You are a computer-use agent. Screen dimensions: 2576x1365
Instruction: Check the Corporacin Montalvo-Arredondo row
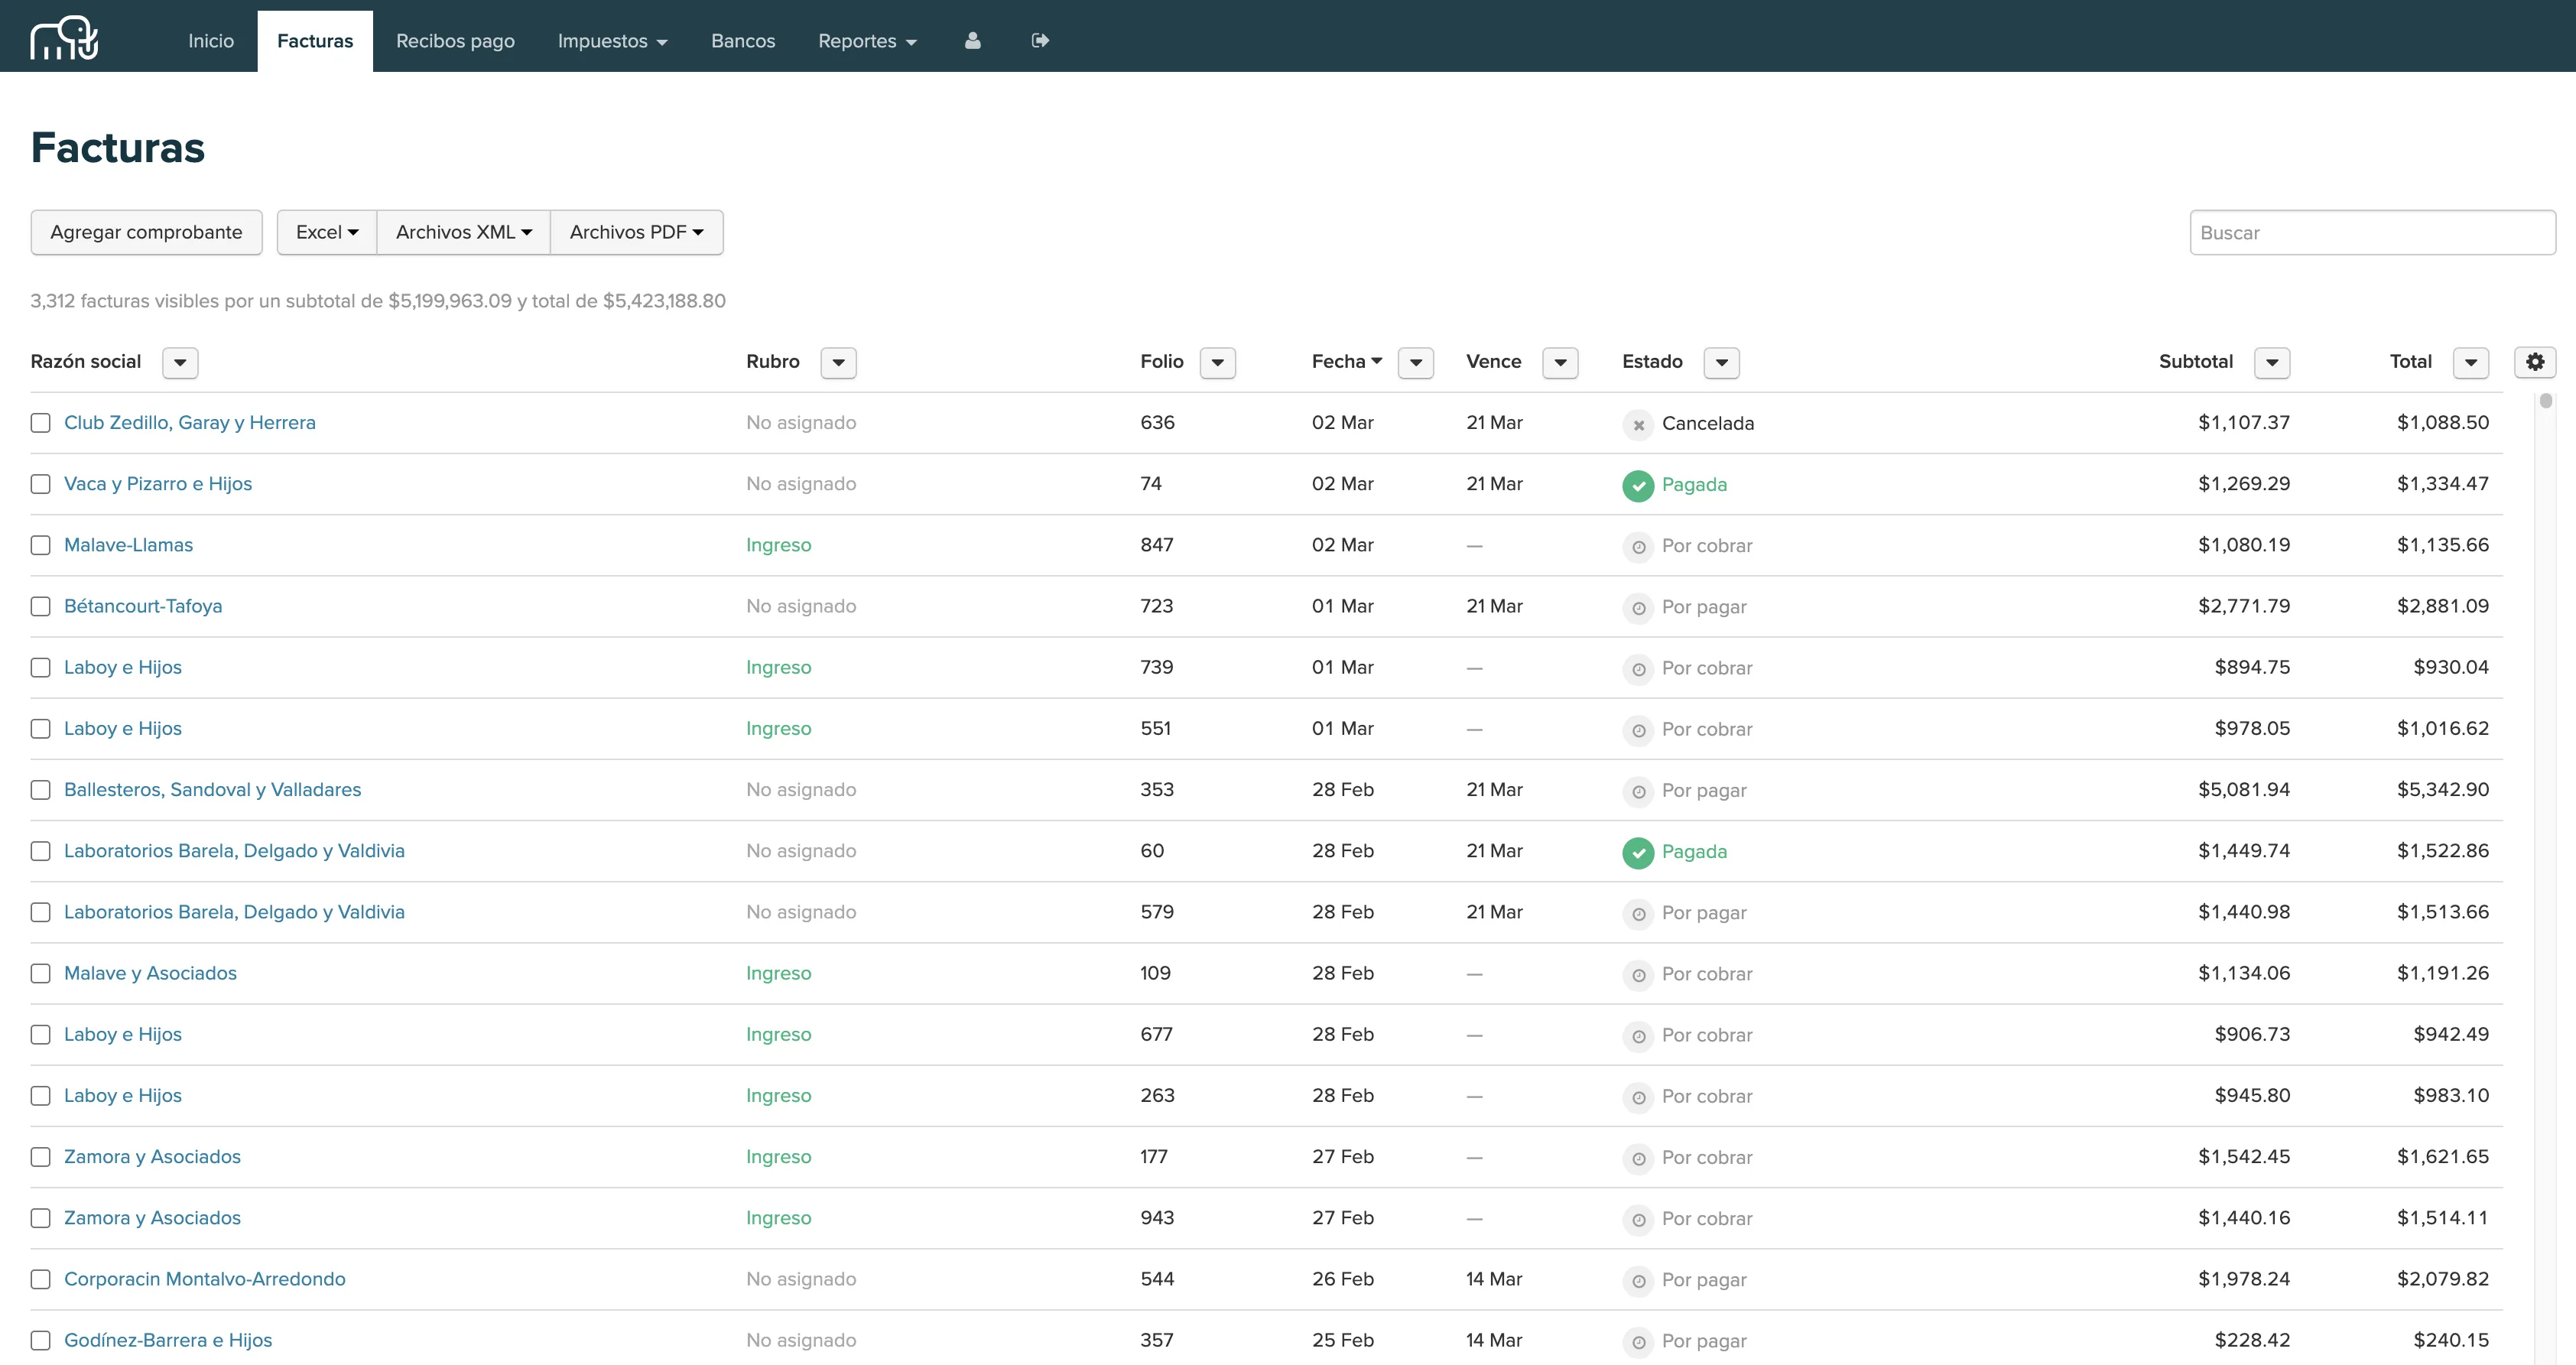(40, 1280)
